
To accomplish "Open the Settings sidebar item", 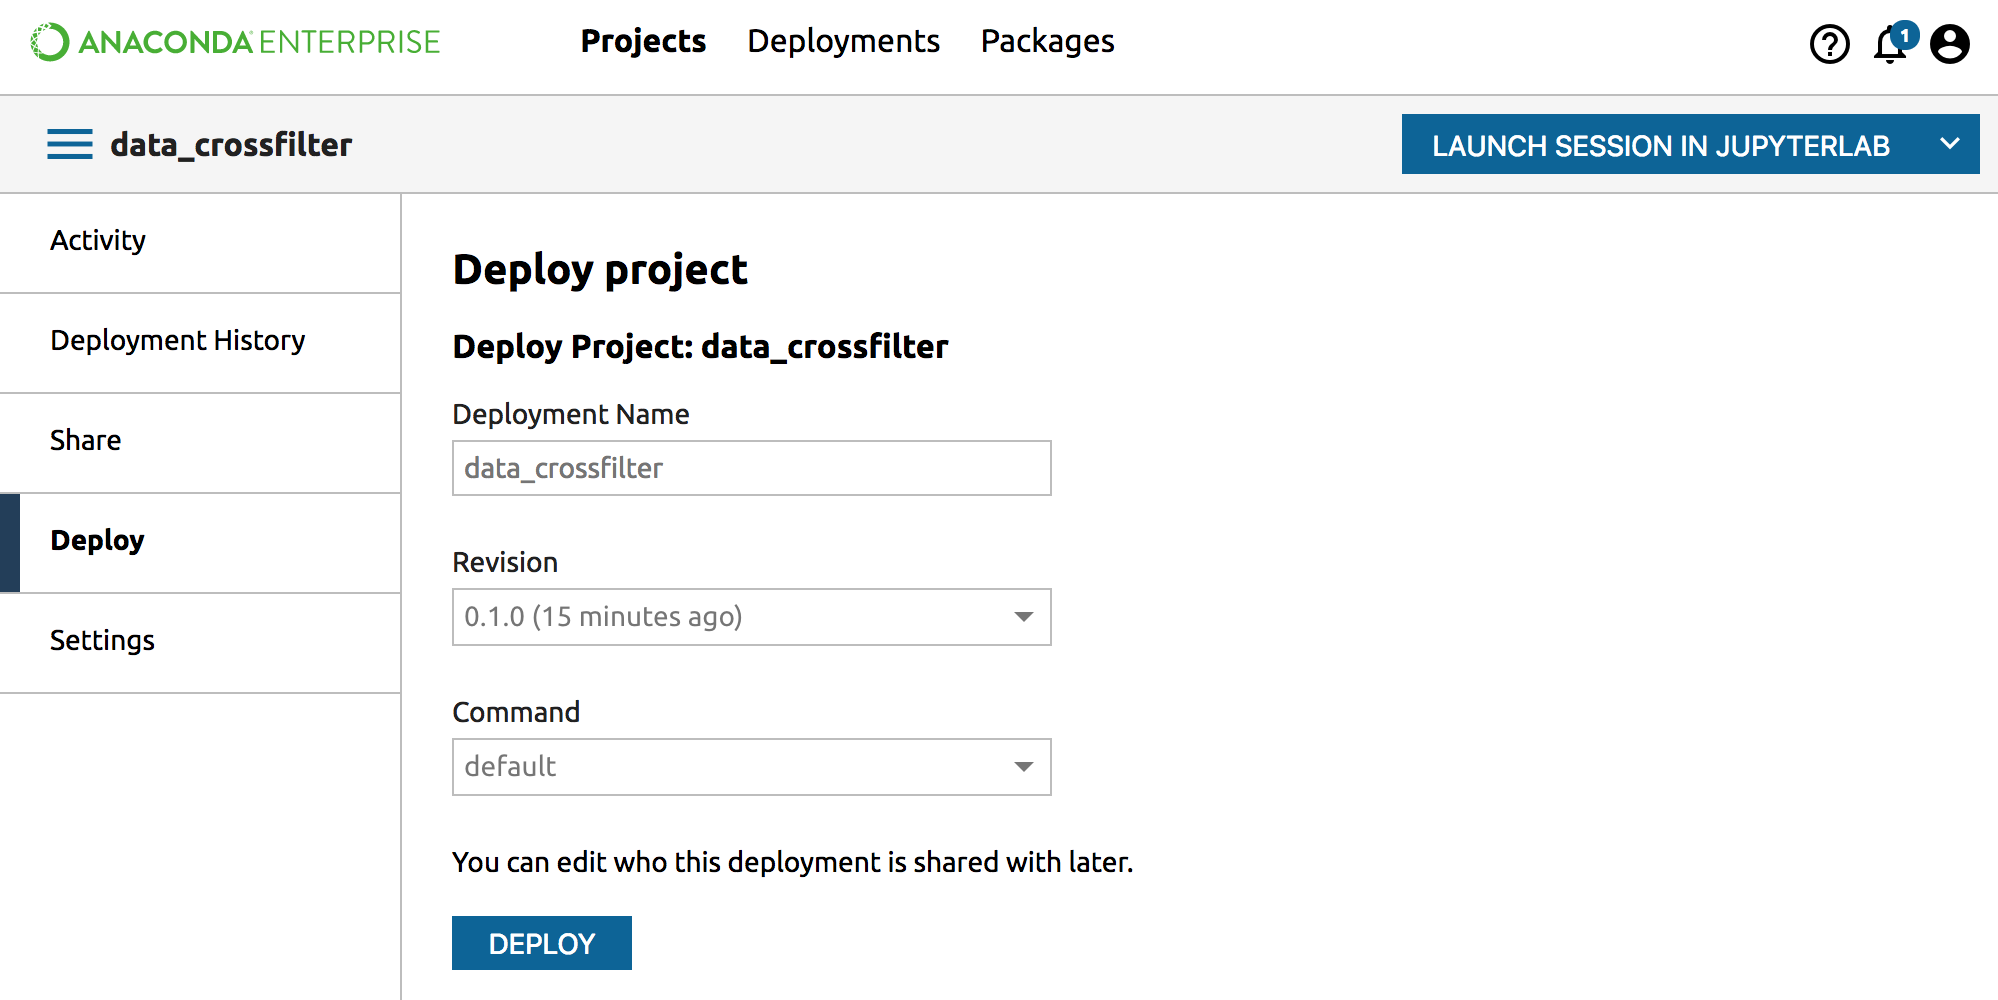I will [102, 641].
